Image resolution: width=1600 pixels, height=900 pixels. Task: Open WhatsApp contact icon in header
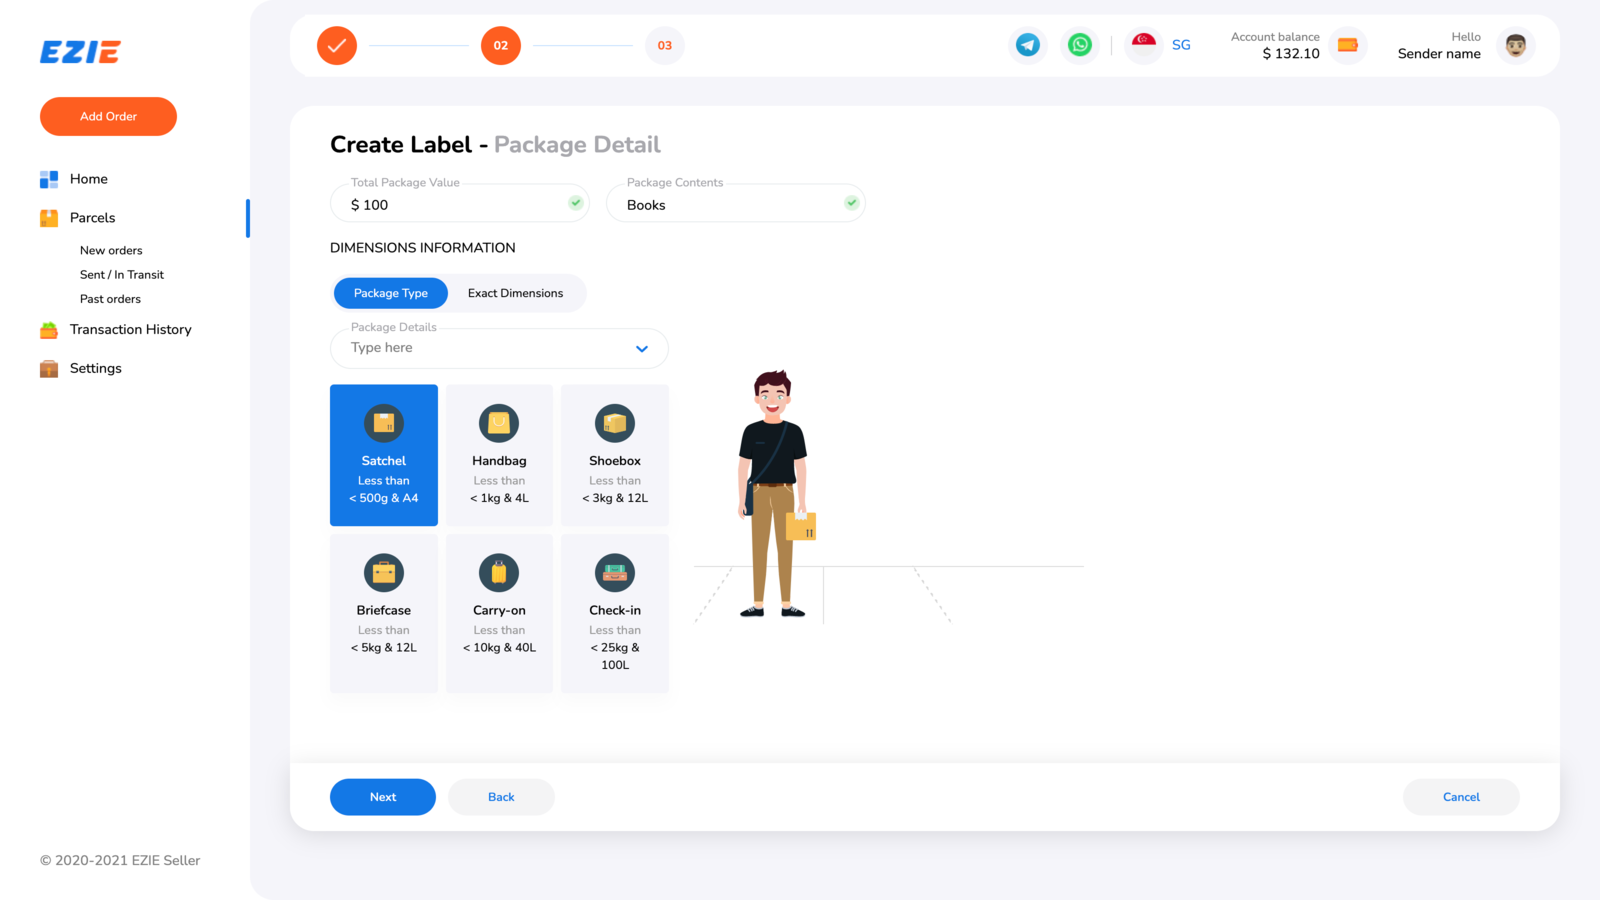(1079, 45)
